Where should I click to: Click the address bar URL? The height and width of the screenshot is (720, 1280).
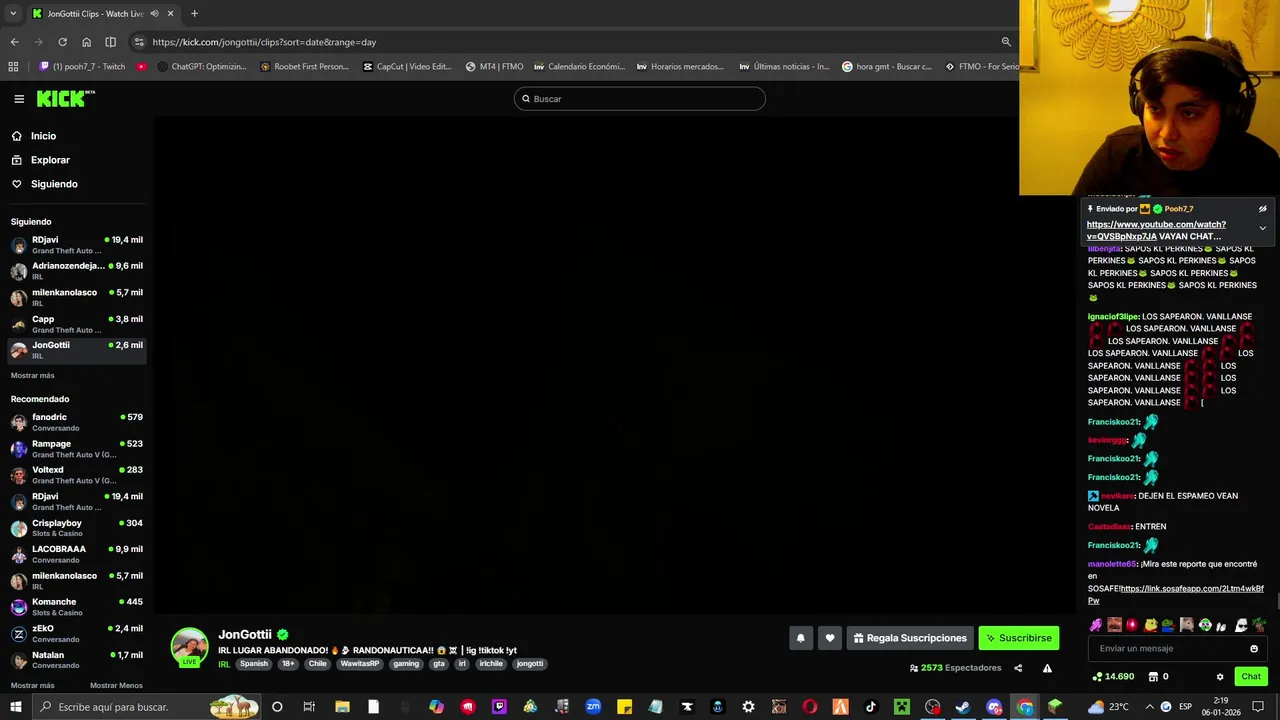(x=264, y=42)
